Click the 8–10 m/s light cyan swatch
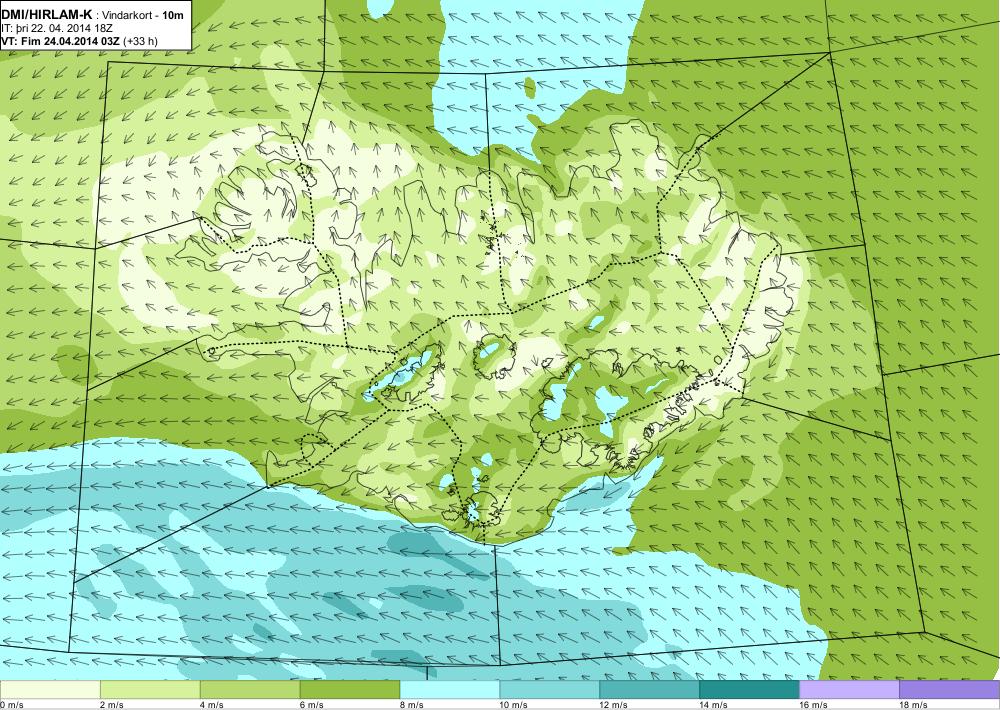The image size is (1000, 710). (450, 690)
